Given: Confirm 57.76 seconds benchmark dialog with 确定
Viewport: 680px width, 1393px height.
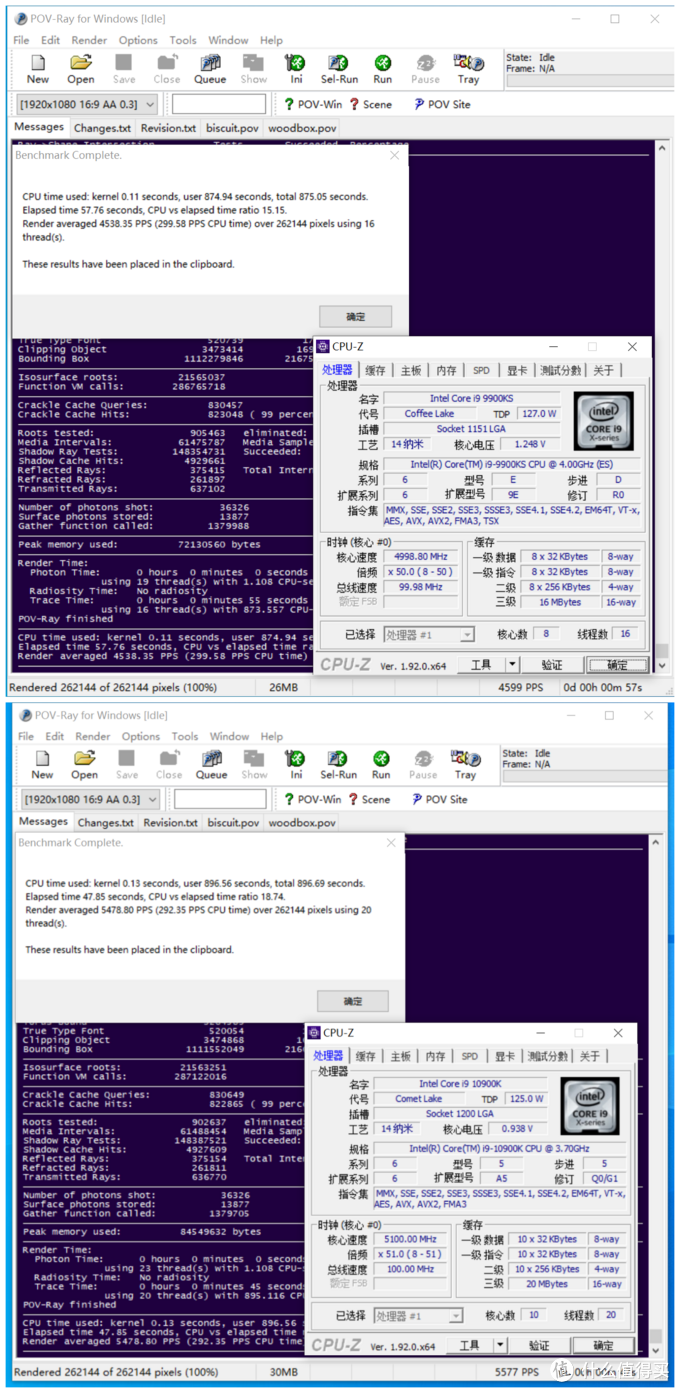Looking at the screenshot, I should (355, 316).
